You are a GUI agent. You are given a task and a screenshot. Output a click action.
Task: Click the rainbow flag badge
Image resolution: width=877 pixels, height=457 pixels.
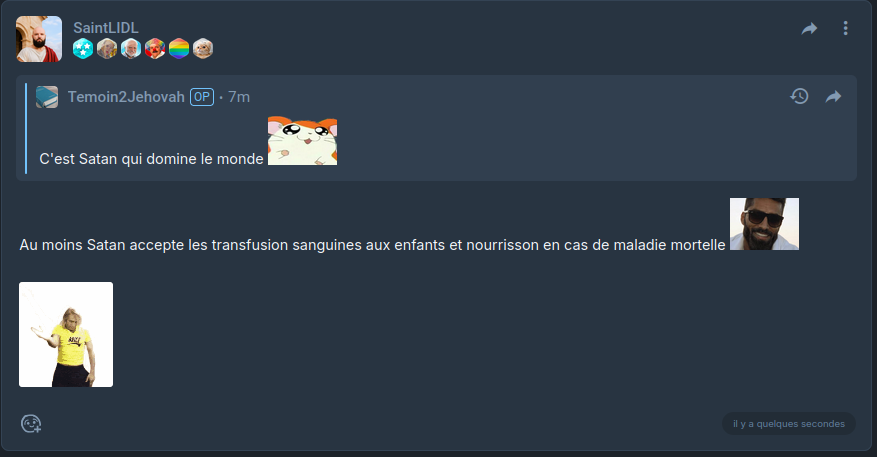[x=179, y=49]
